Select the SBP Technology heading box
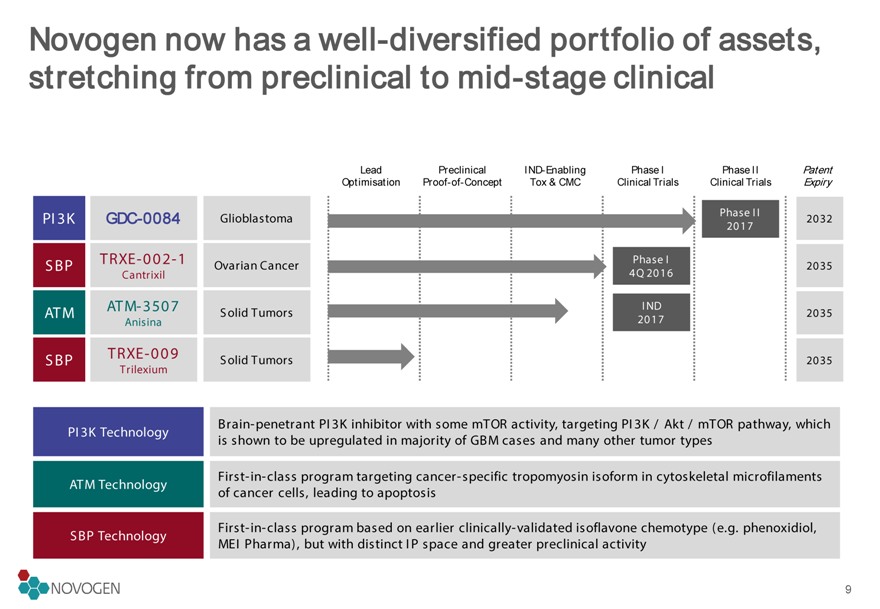 [118, 535]
